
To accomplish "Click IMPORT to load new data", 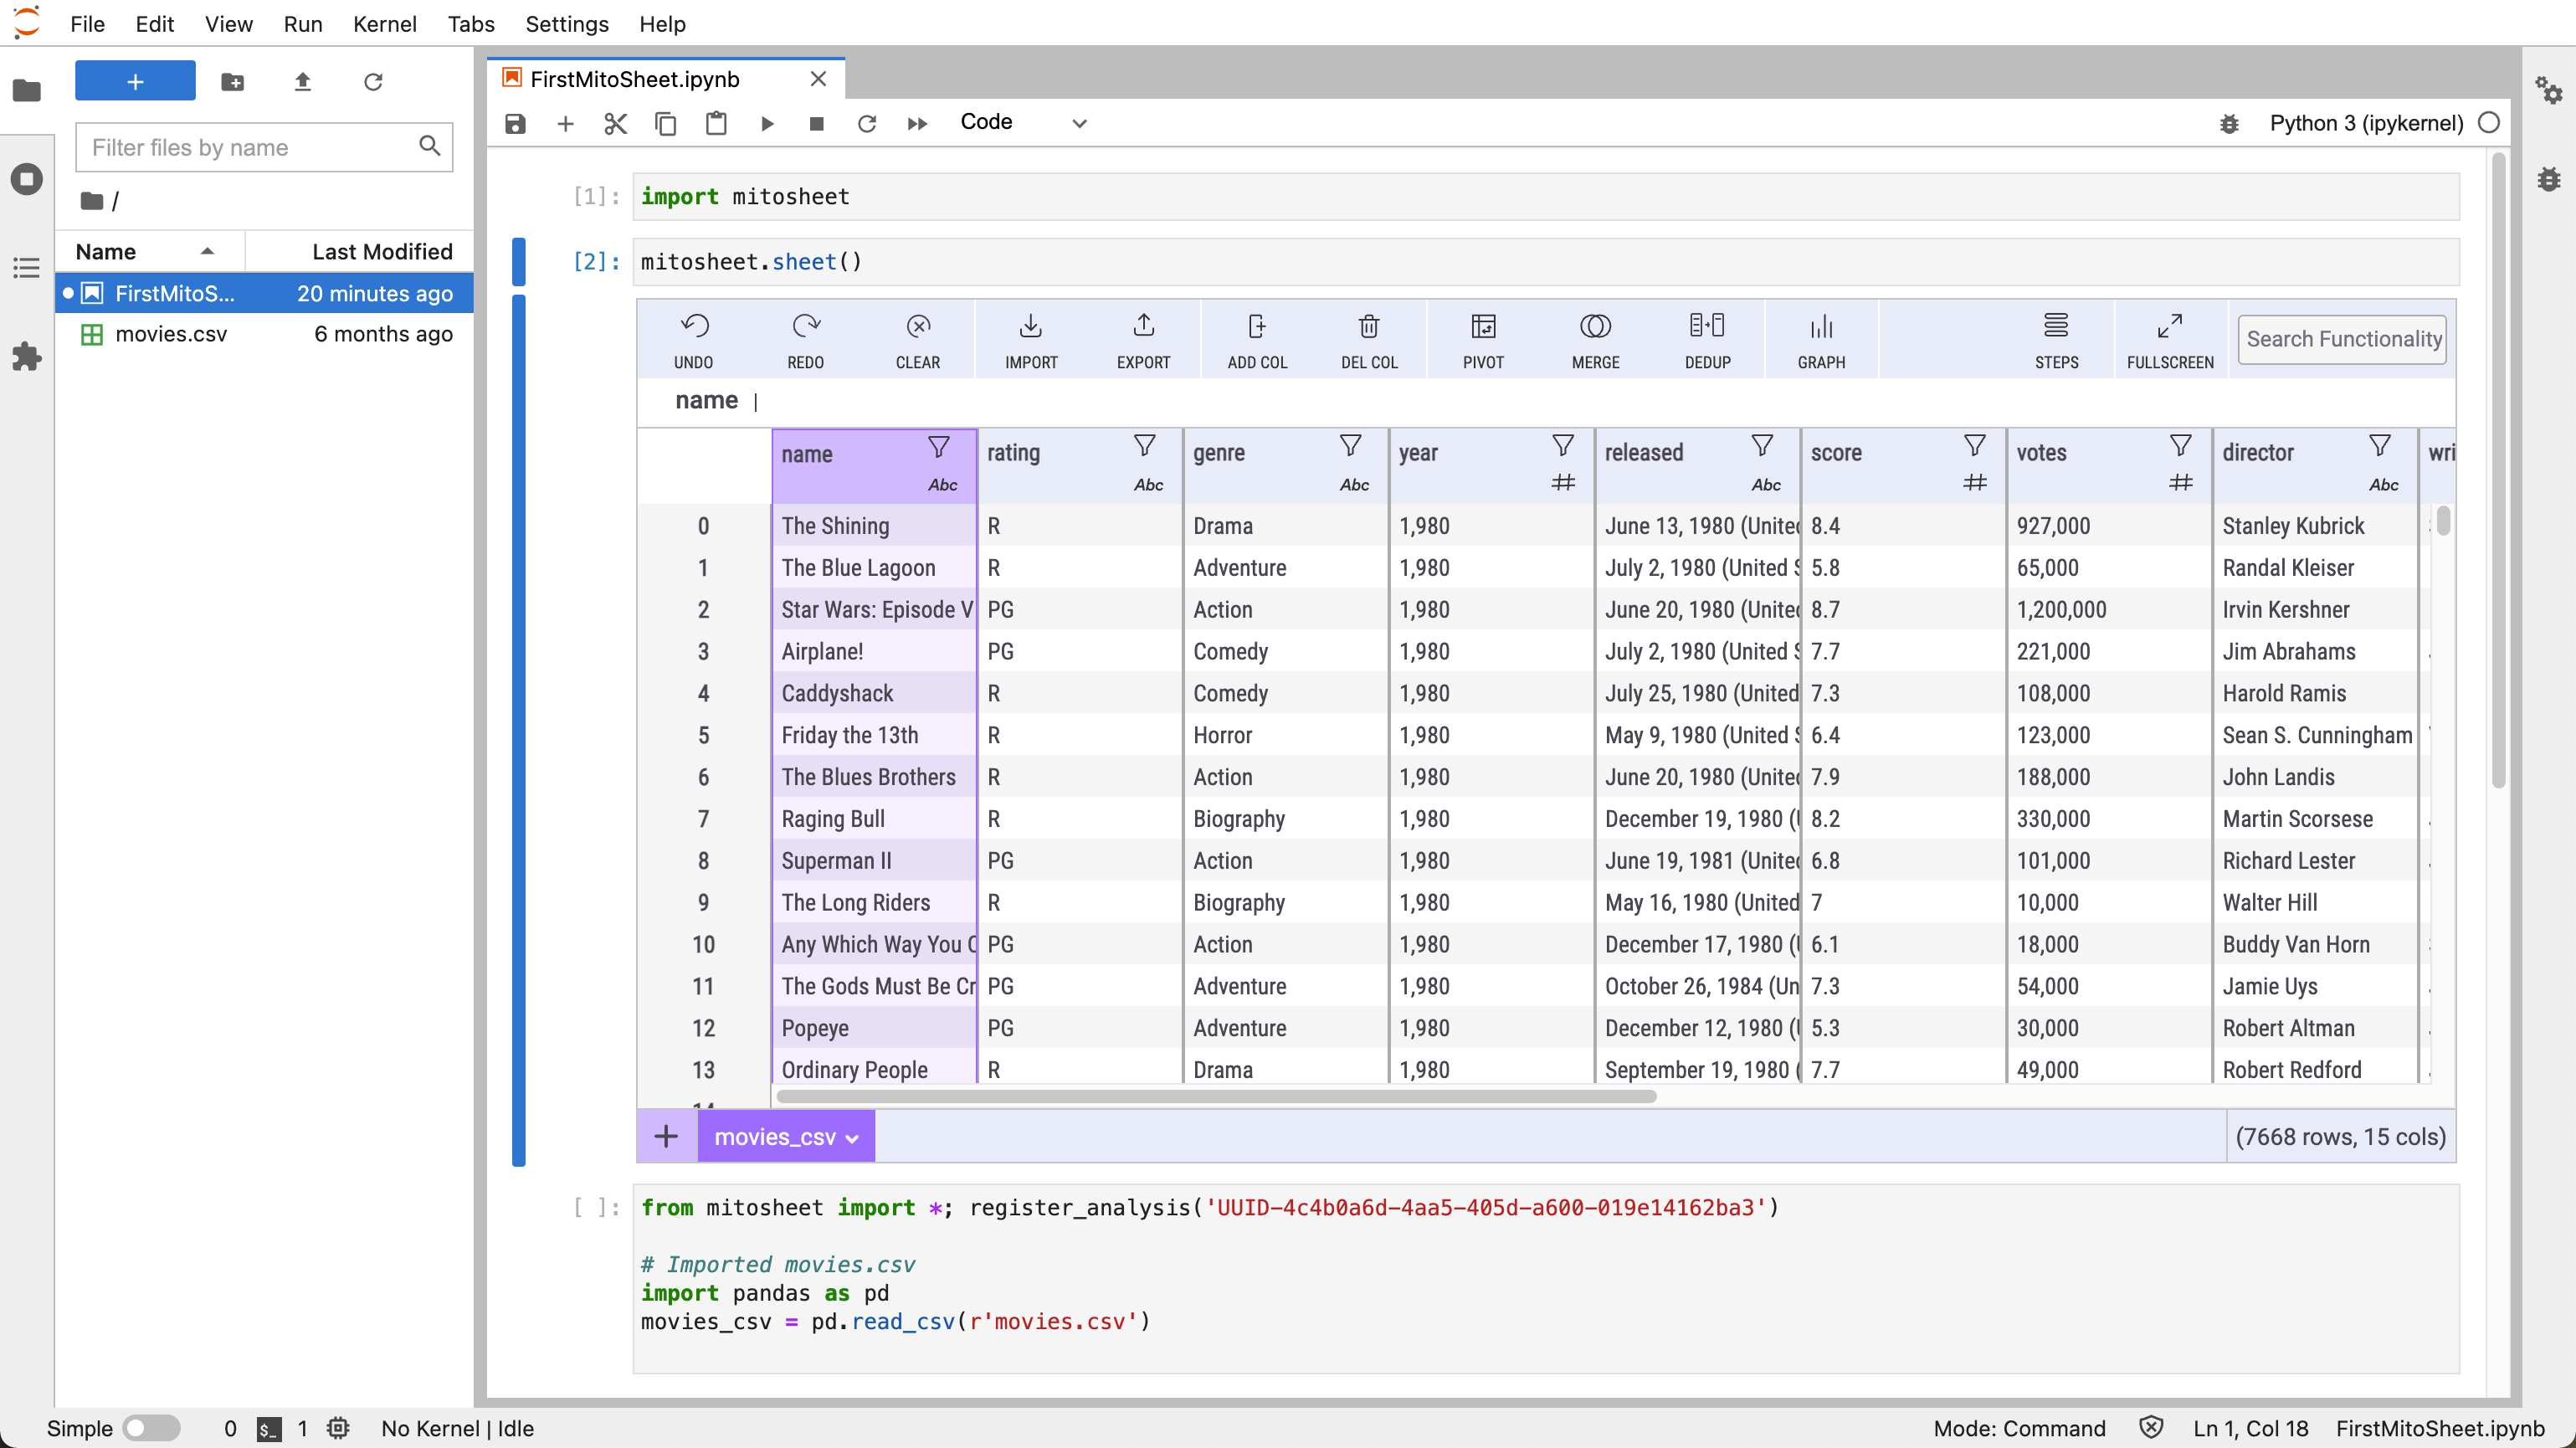I will point(1029,340).
